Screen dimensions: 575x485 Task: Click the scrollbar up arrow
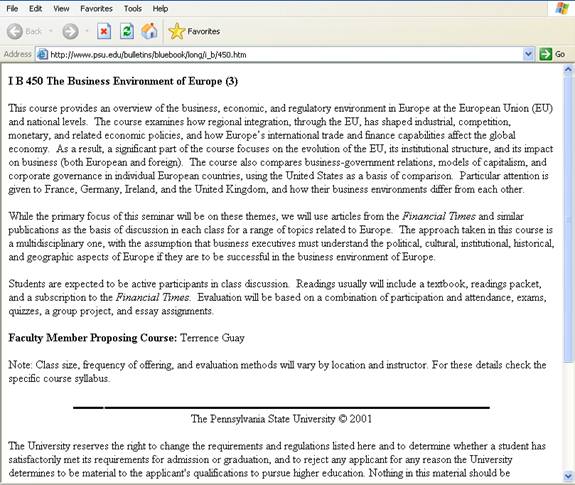[x=568, y=69]
